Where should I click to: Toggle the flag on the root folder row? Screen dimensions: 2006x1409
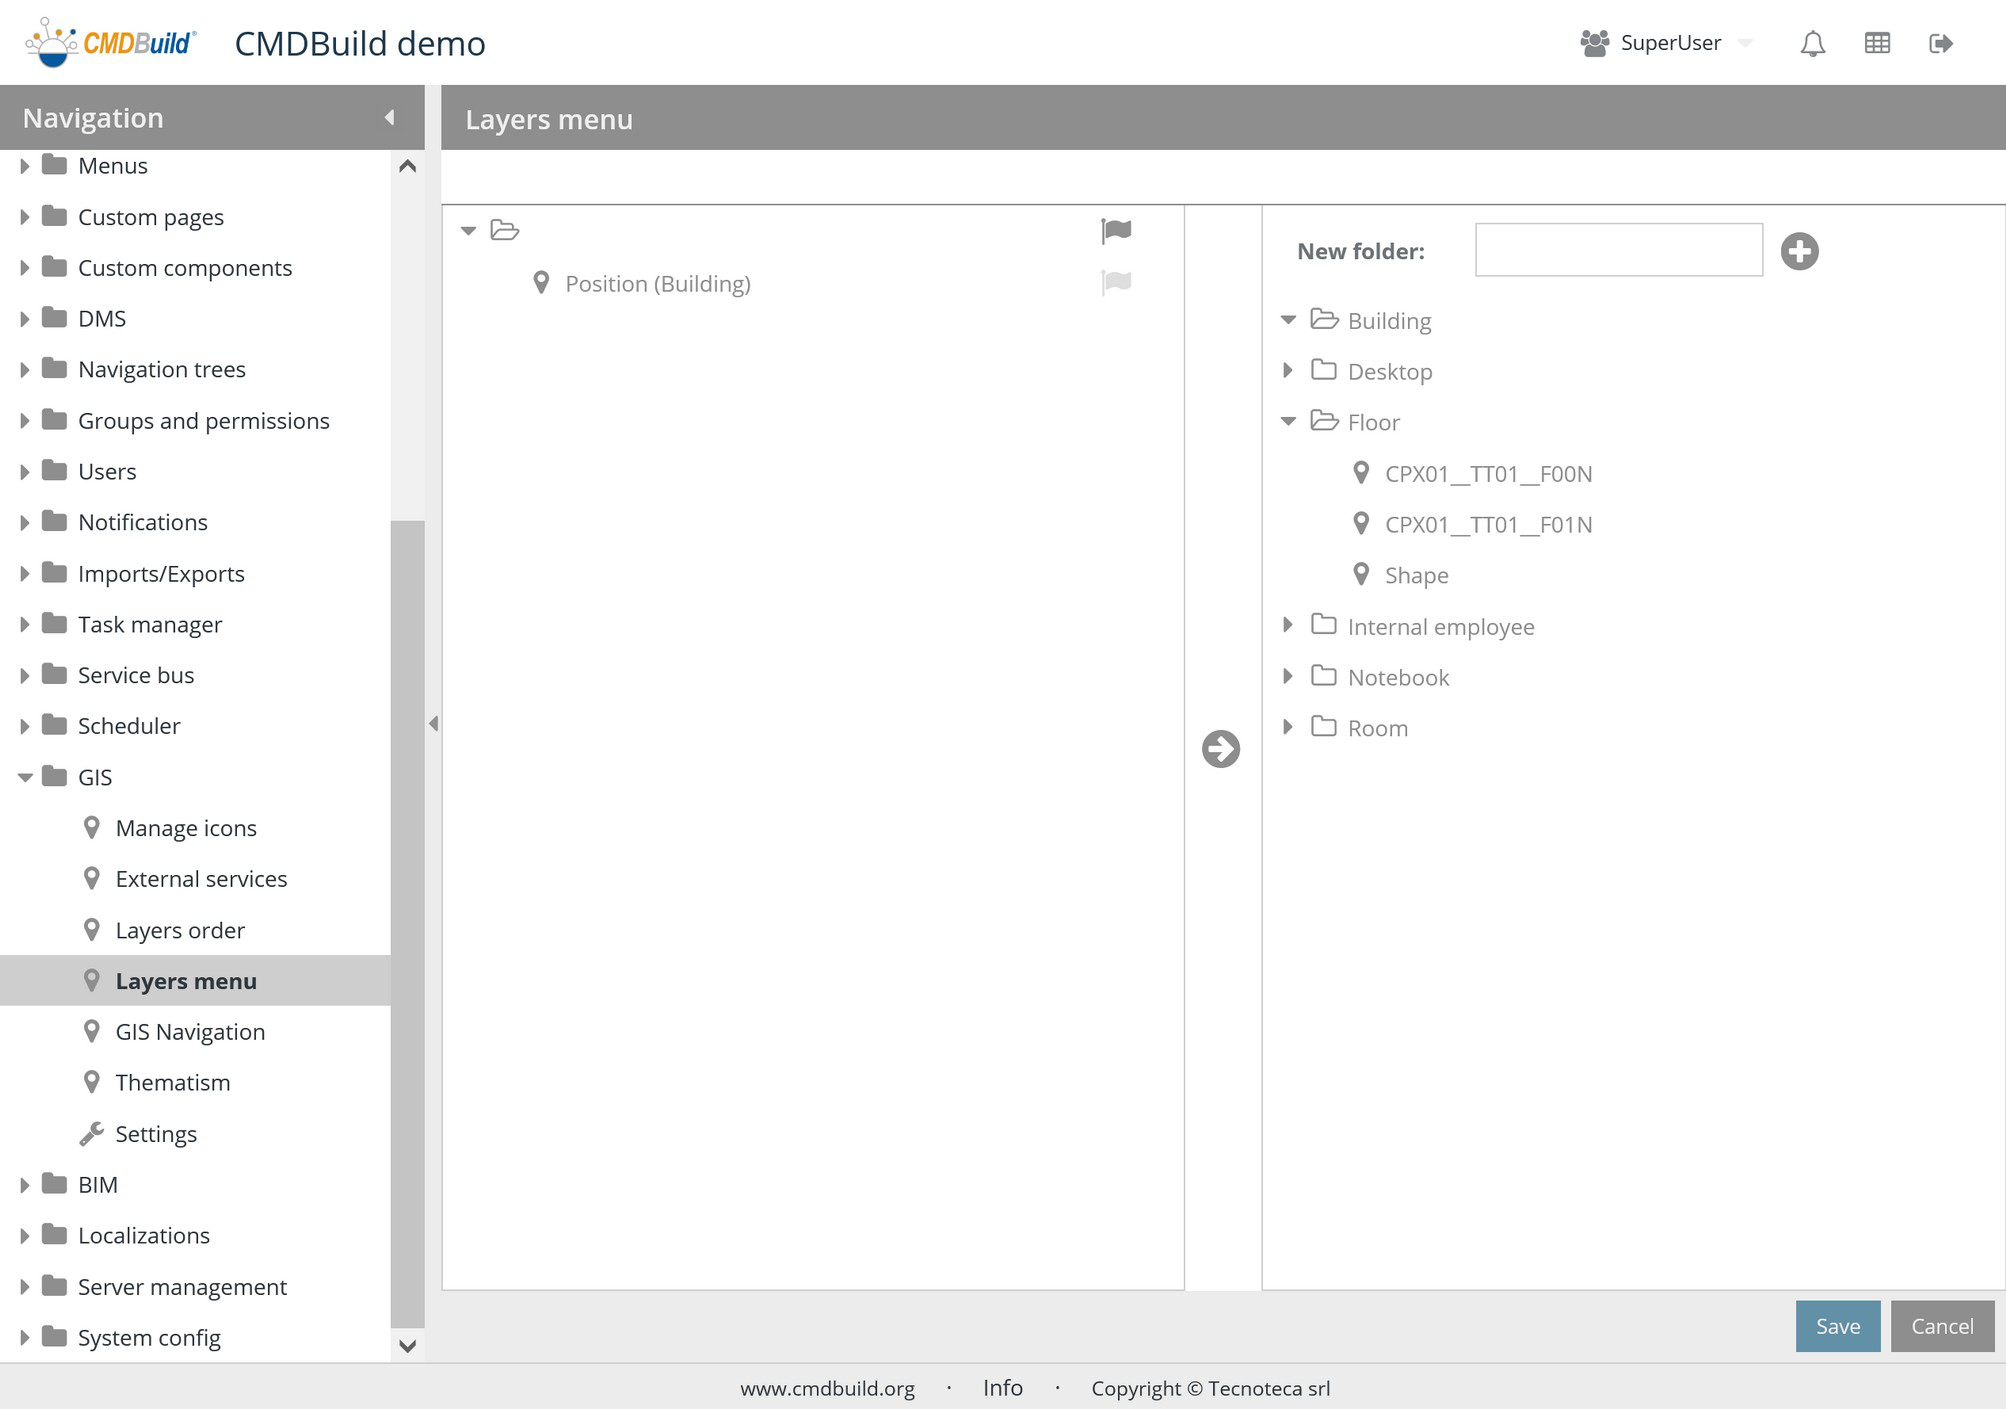[x=1116, y=231]
